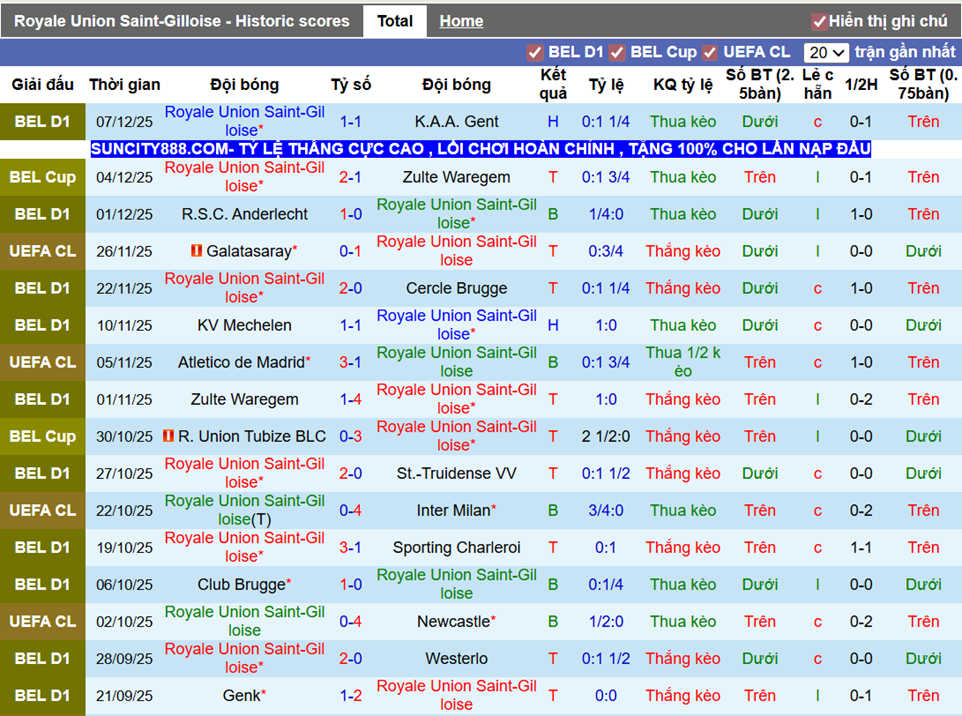Open Zulte Waregem team on 04/12/25 row

(x=456, y=177)
